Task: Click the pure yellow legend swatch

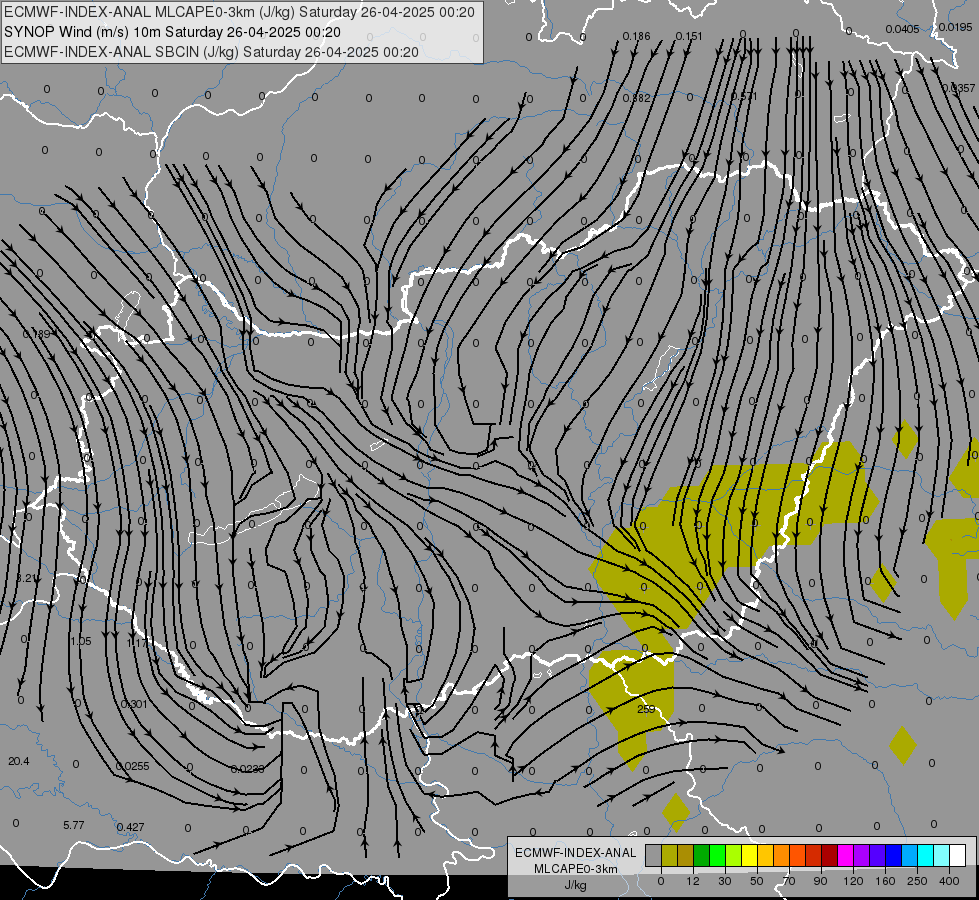Action: click(x=750, y=856)
